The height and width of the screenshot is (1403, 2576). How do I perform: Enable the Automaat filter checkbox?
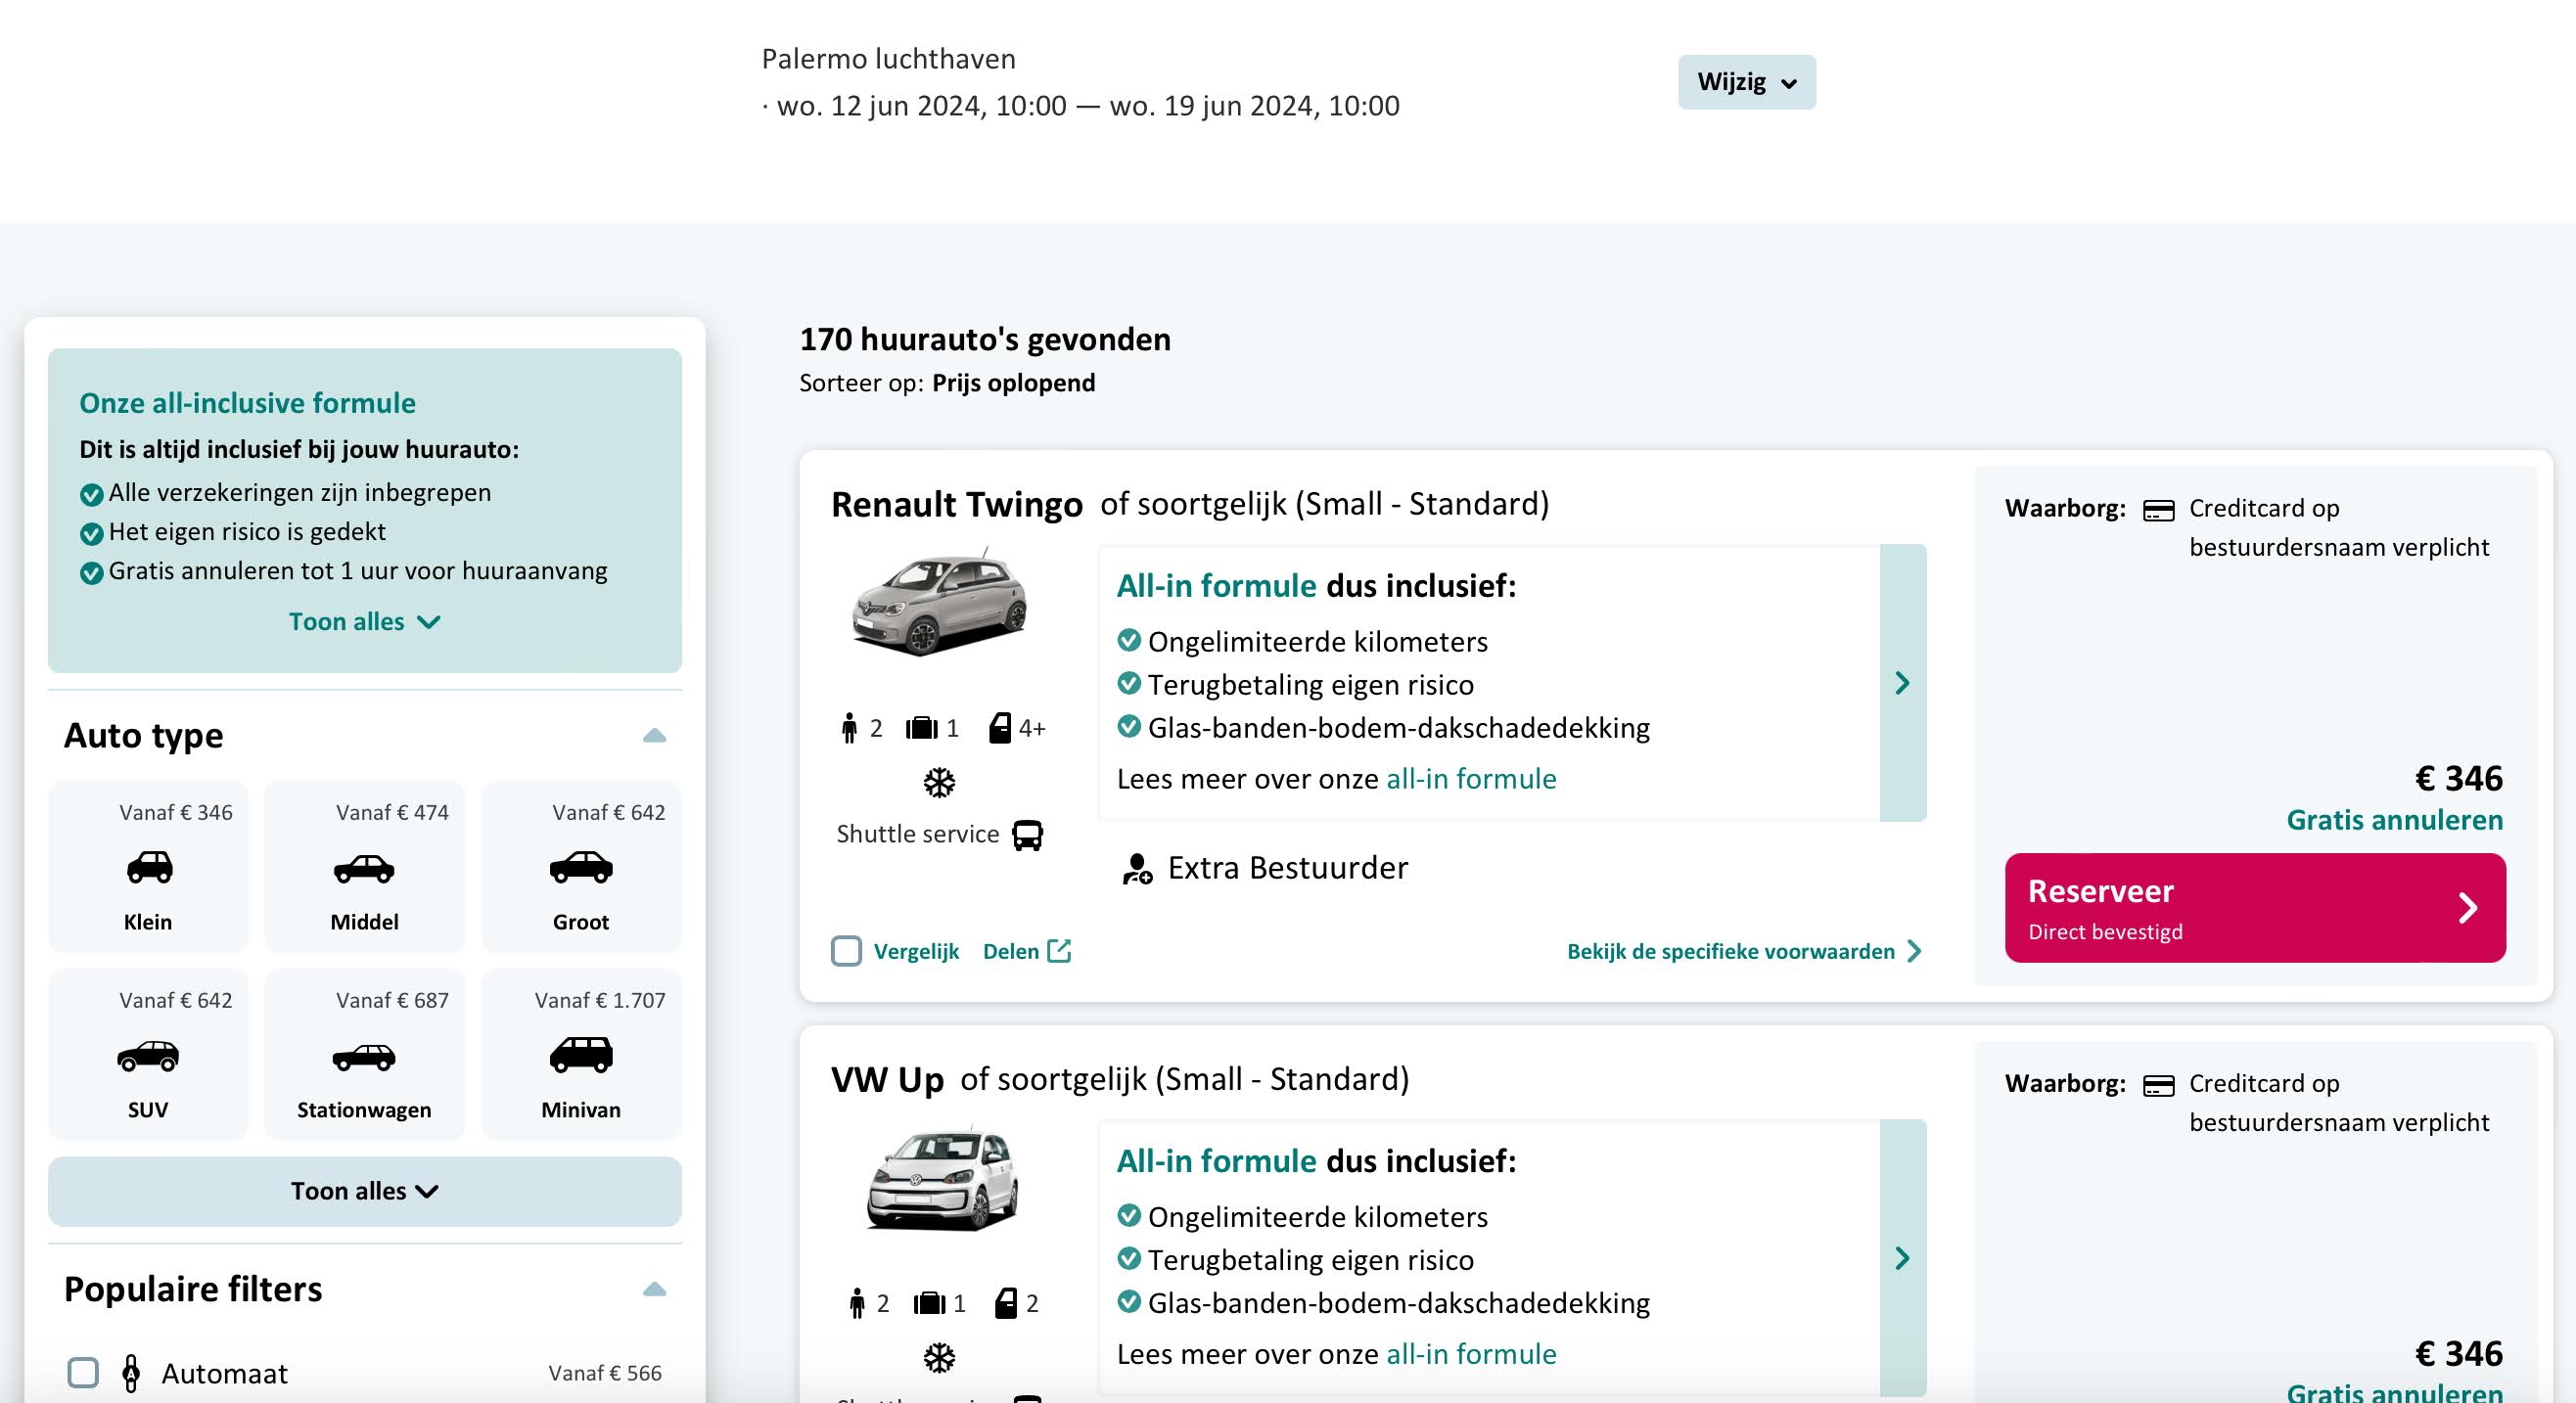(x=83, y=1373)
